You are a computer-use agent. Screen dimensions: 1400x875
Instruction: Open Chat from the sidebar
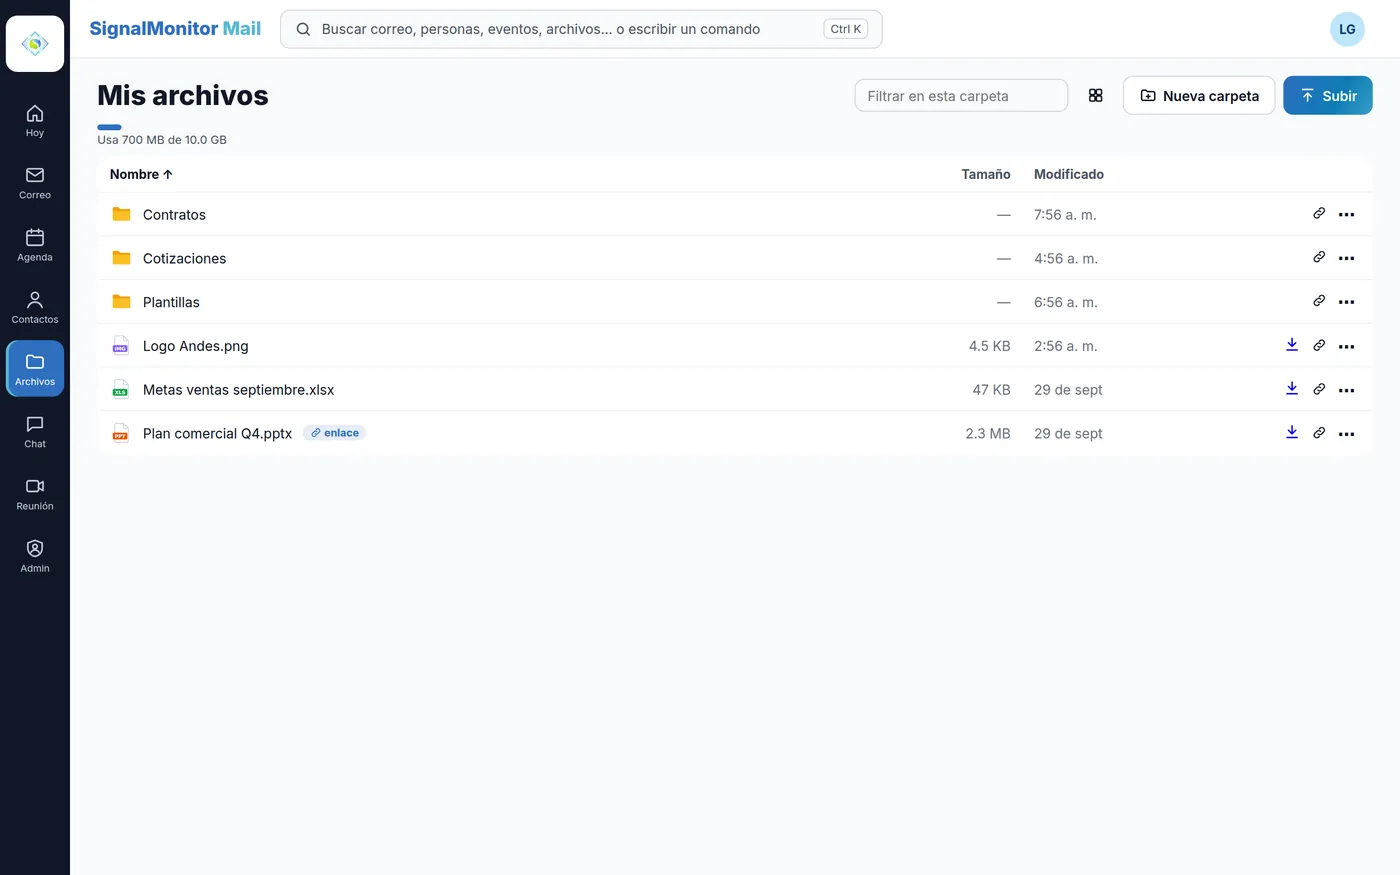[35, 431]
